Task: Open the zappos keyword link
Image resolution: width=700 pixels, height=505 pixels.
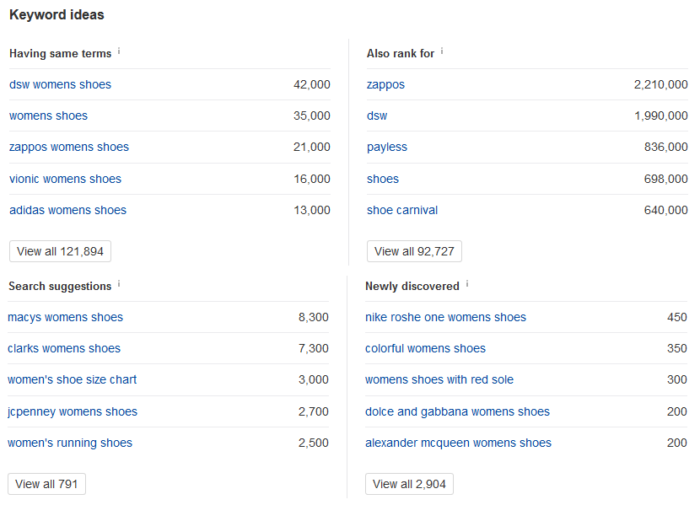Action: point(386,84)
